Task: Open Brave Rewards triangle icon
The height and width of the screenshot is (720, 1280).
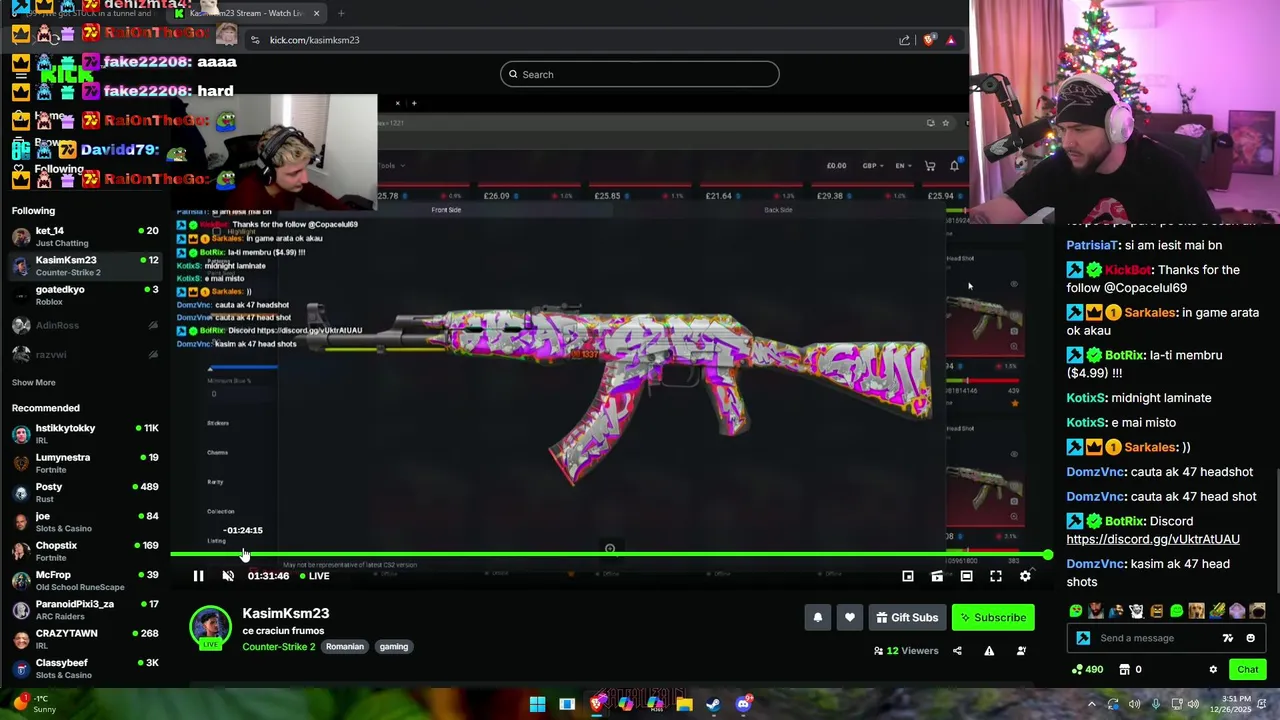Action: click(951, 40)
